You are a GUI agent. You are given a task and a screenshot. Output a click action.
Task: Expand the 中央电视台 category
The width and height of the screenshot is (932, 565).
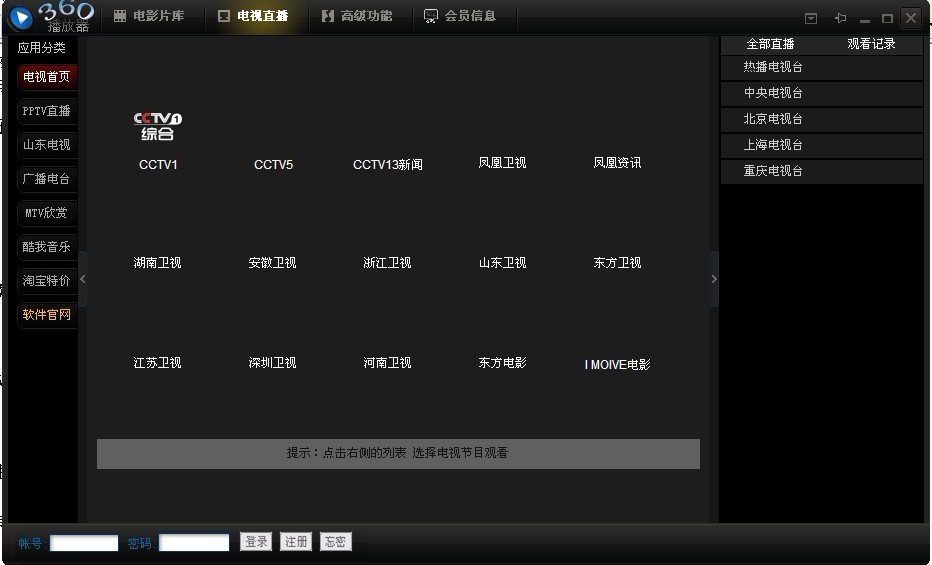click(821, 93)
